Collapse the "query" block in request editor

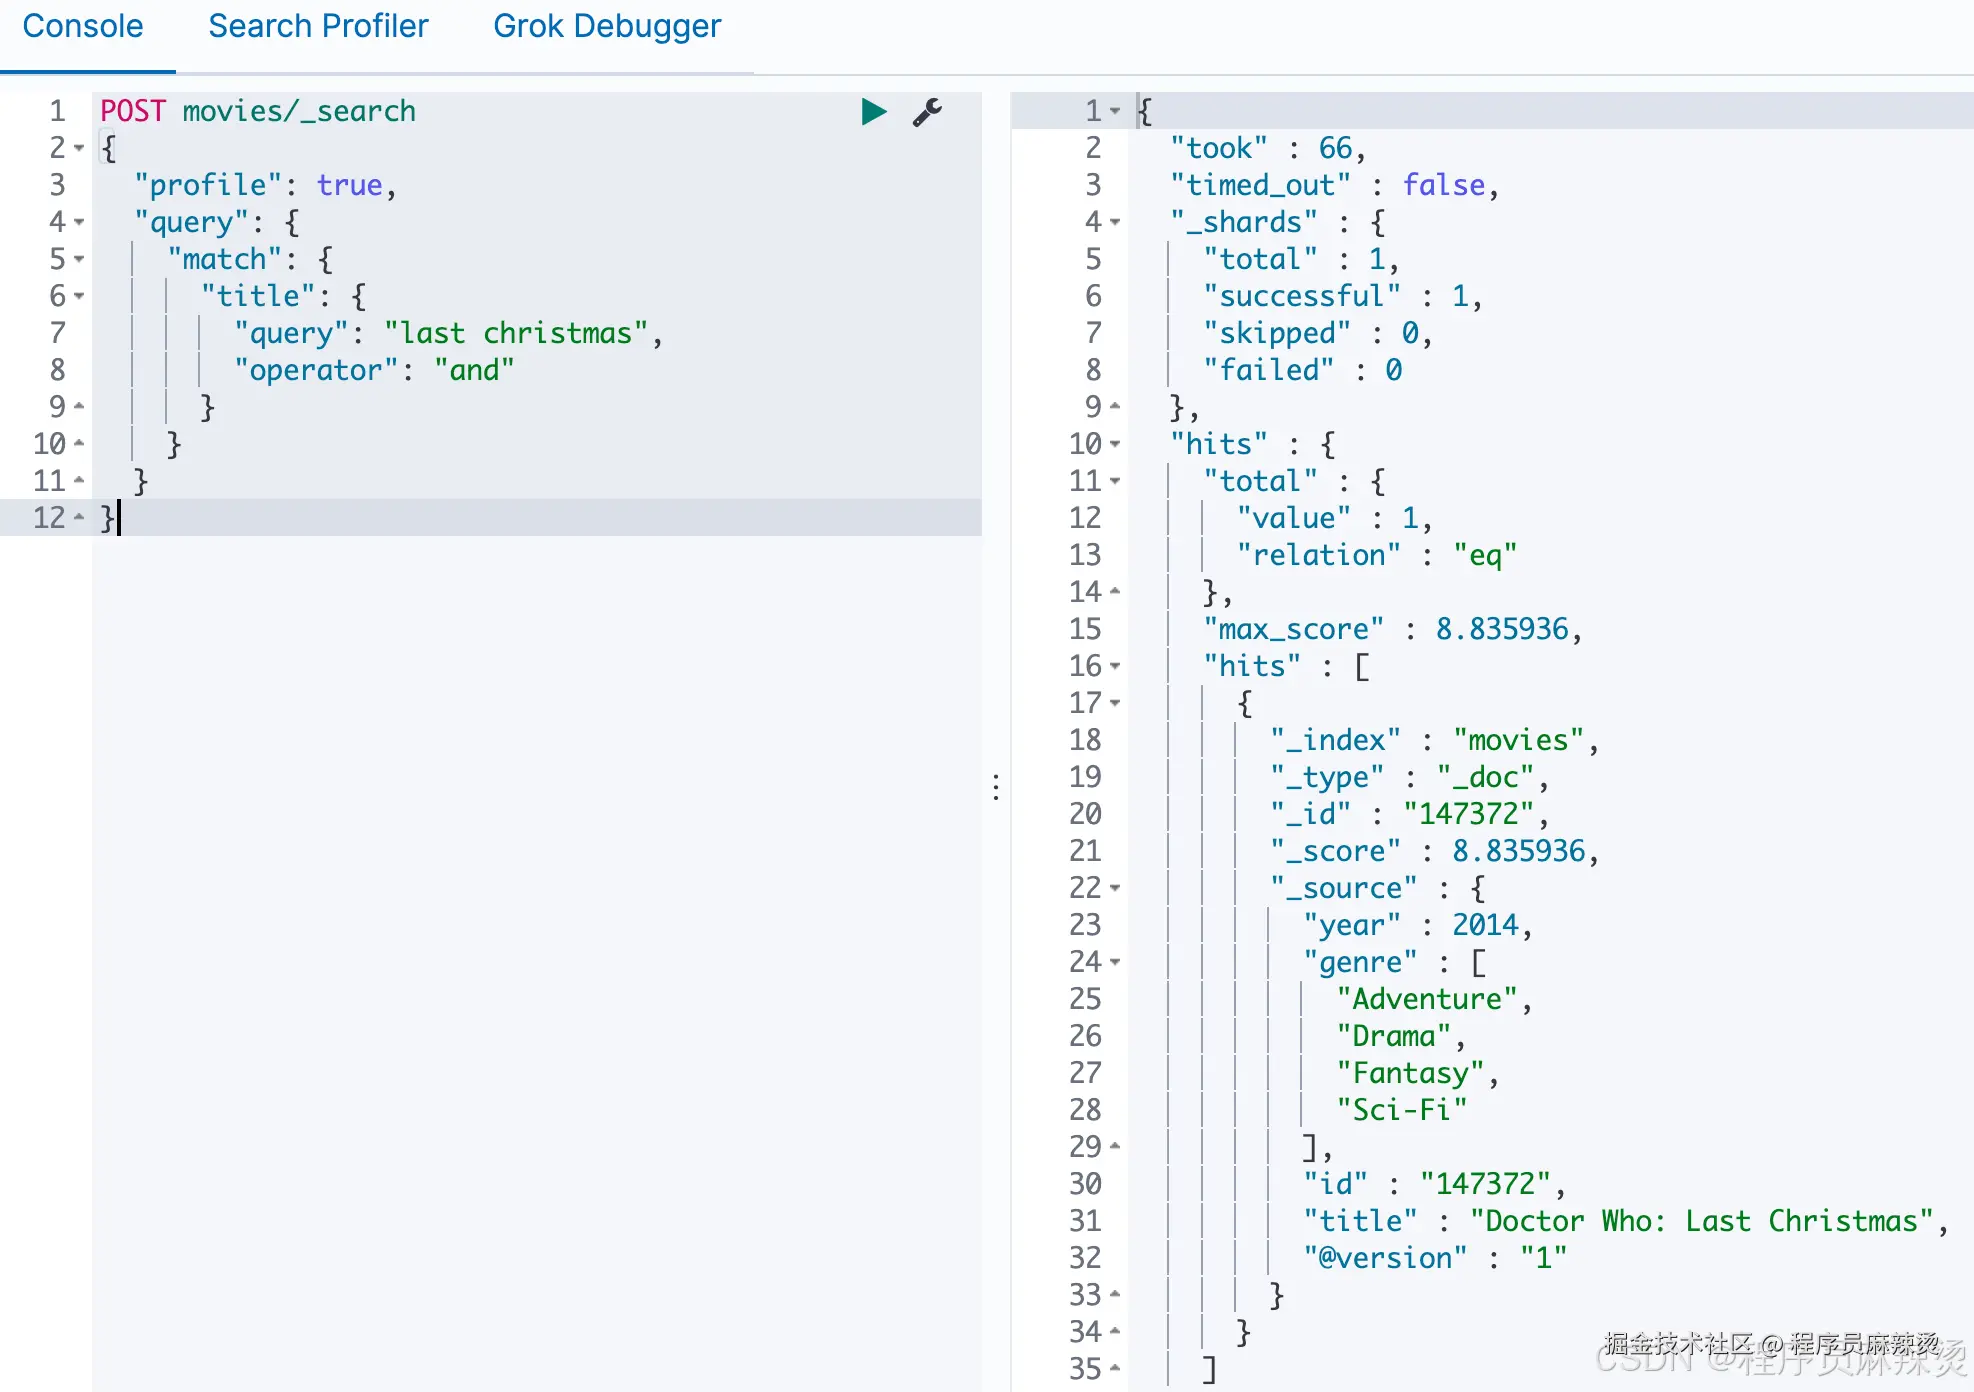(79, 222)
